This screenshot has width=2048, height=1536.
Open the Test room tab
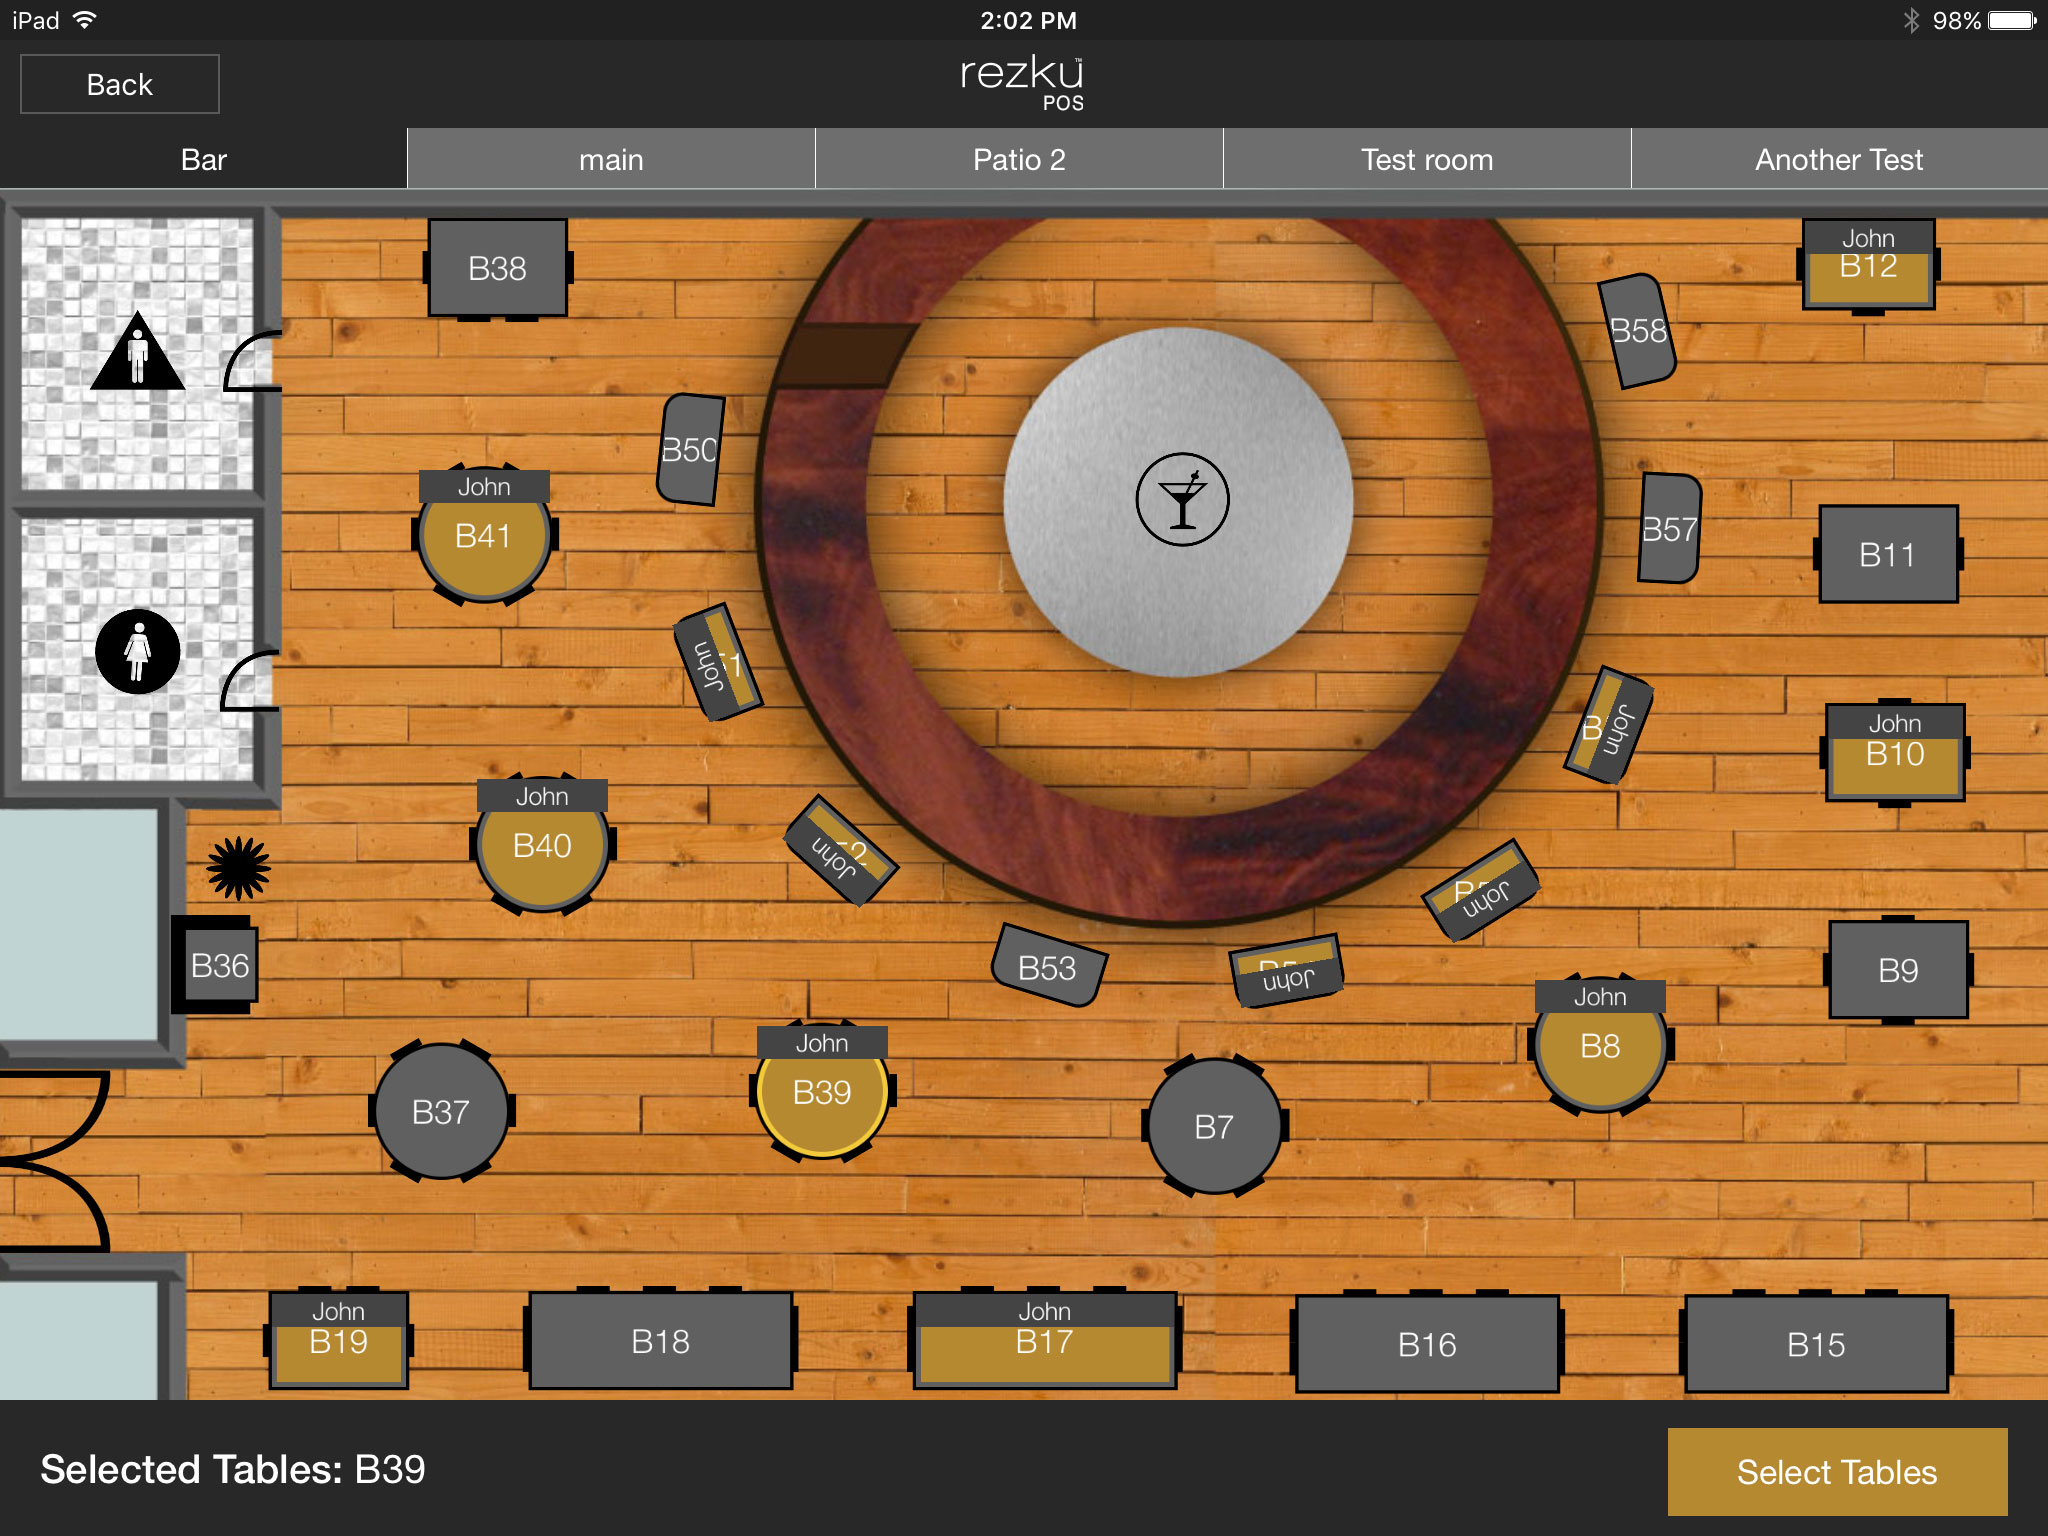(x=1427, y=160)
